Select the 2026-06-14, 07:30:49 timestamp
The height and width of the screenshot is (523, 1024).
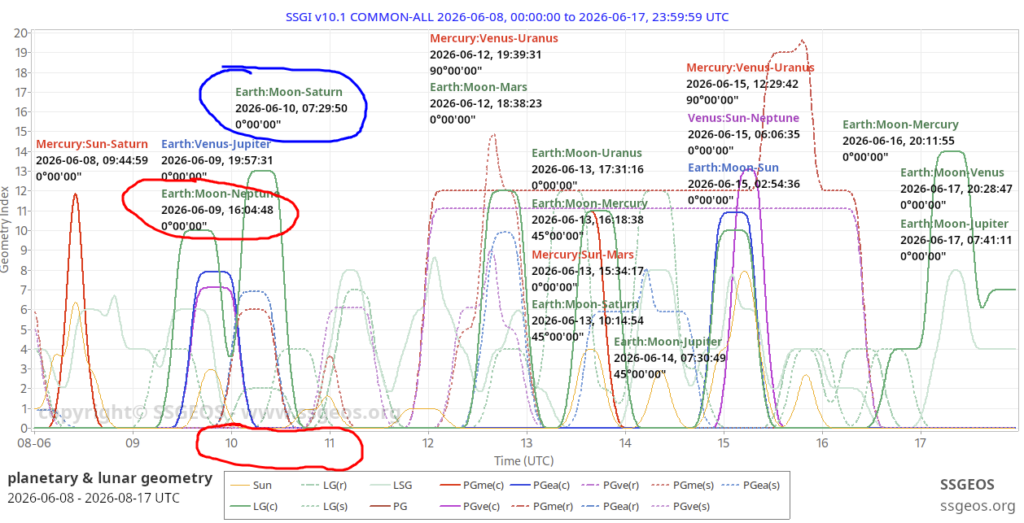pos(670,358)
